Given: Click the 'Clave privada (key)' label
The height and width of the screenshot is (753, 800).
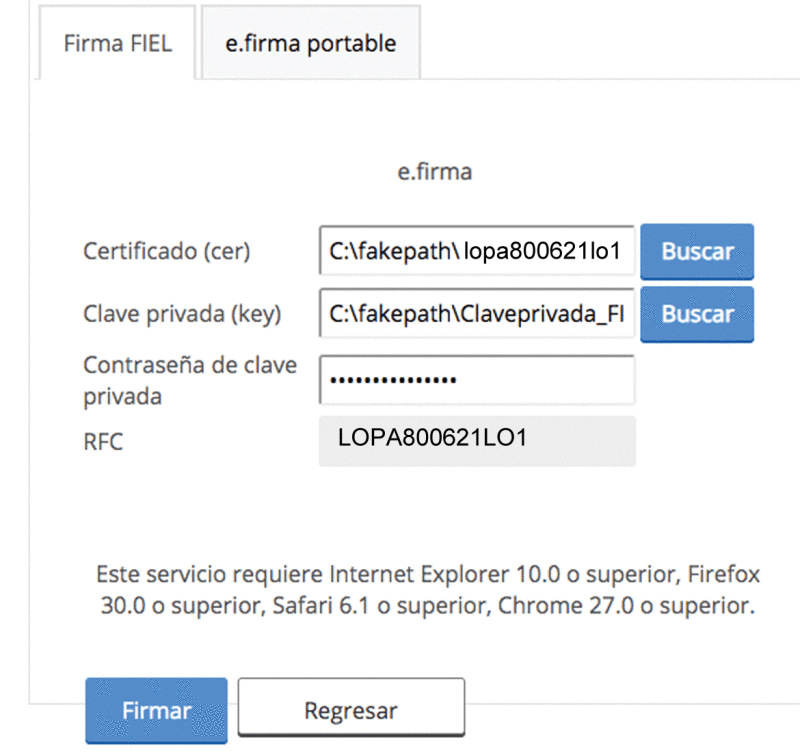Looking at the screenshot, I should [182, 314].
